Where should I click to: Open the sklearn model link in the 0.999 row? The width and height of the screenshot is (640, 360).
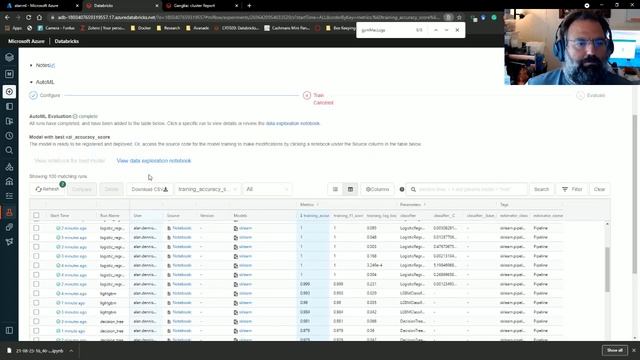(x=245, y=284)
